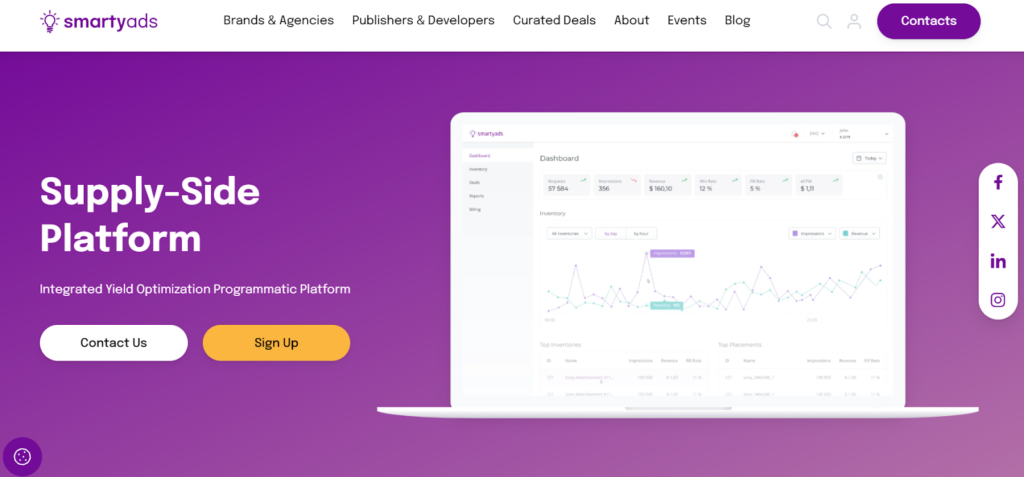Open the Instagram social link
Image resolution: width=1024 pixels, height=477 pixels.
[997, 300]
